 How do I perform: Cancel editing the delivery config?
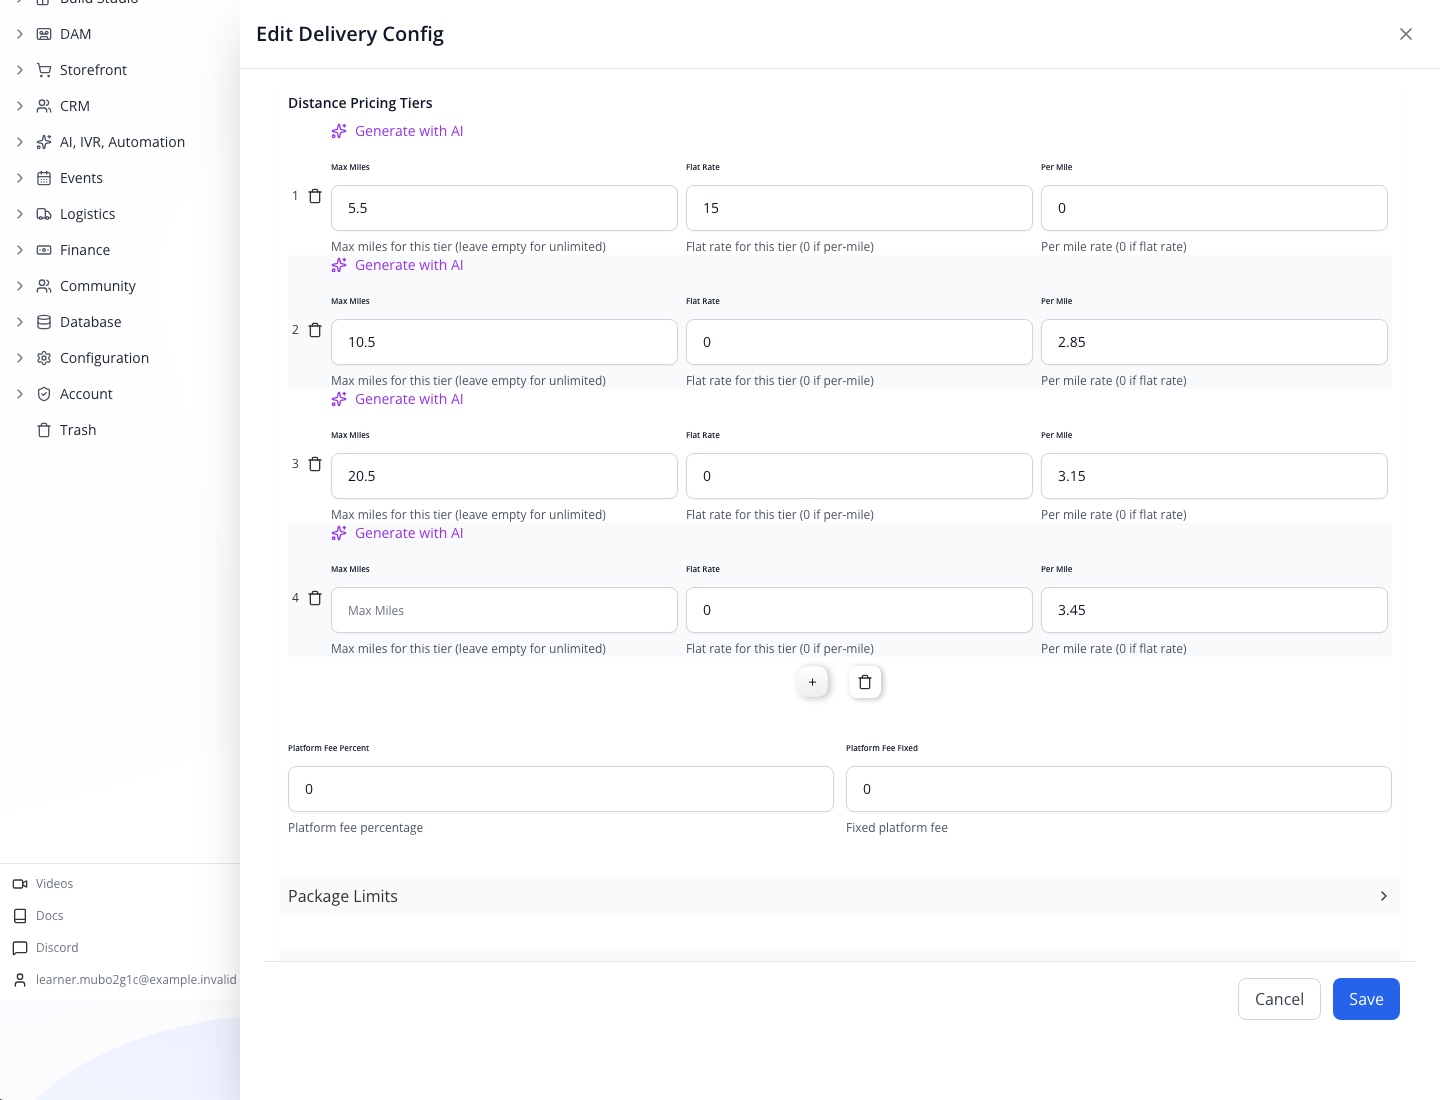tap(1279, 999)
